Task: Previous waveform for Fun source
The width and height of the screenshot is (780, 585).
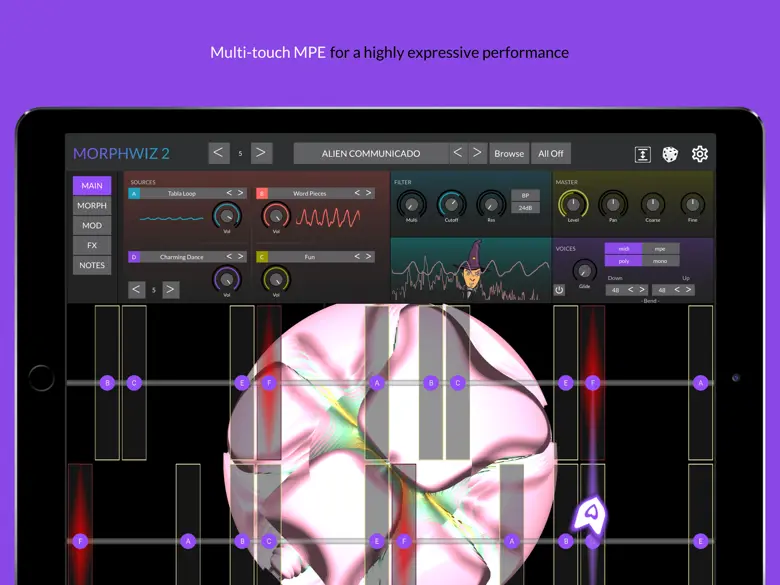Action: click(357, 256)
